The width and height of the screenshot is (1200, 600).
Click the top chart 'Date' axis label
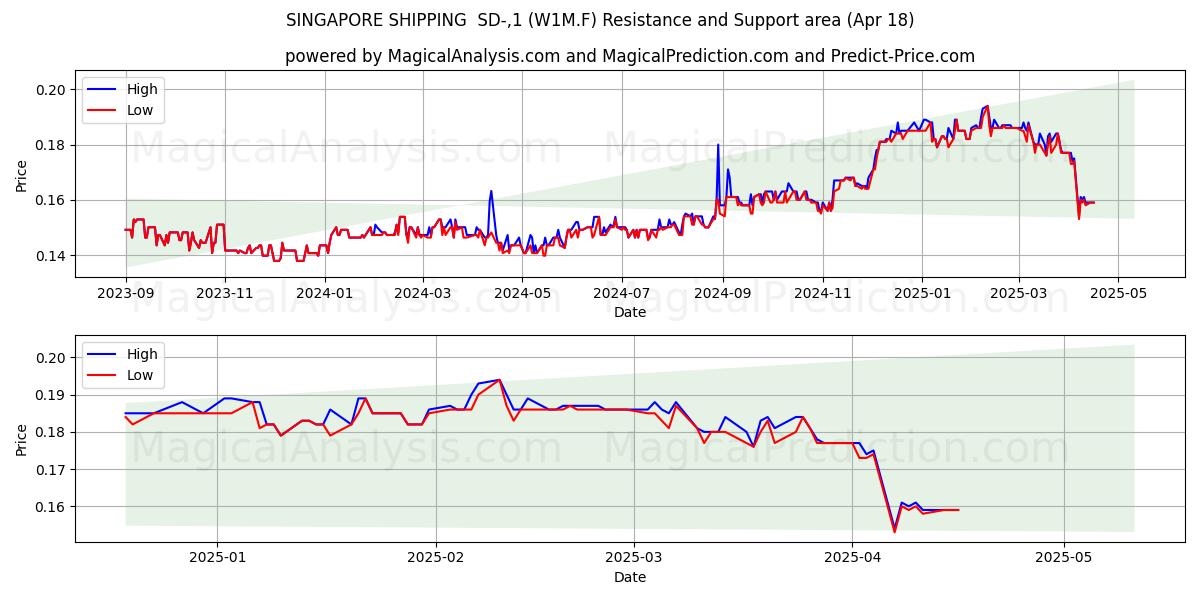tap(630, 312)
